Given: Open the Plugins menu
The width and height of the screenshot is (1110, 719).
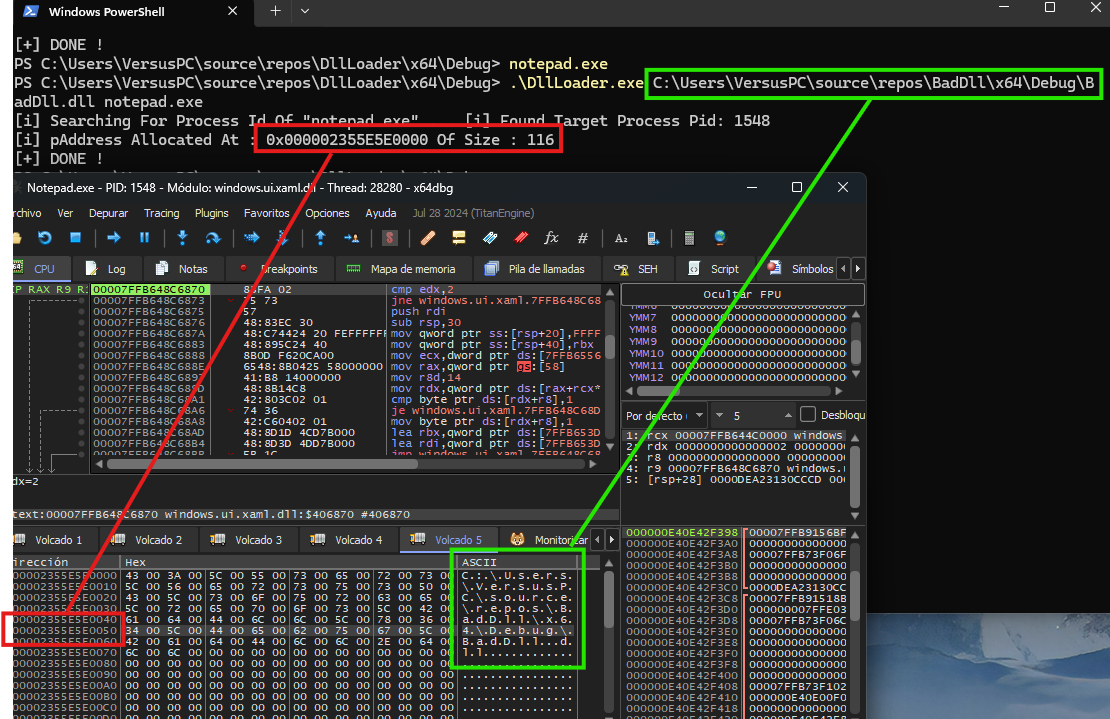Looking at the screenshot, I should (x=212, y=213).
